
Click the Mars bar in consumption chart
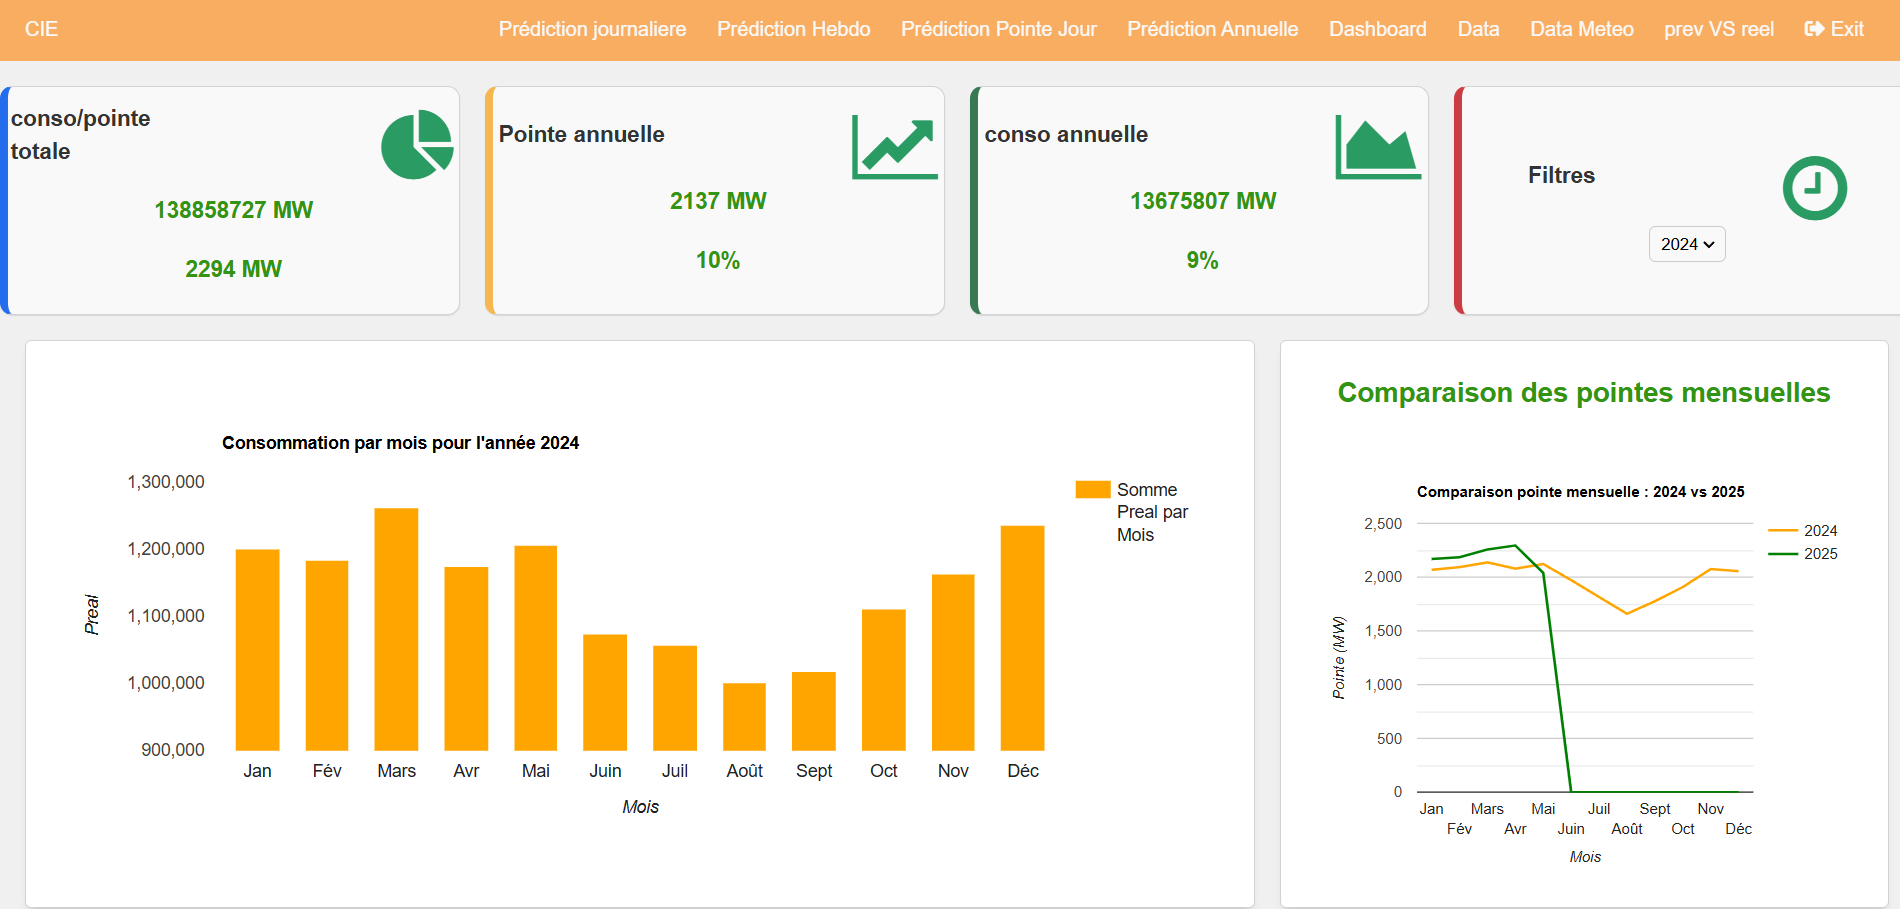[x=396, y=629]
